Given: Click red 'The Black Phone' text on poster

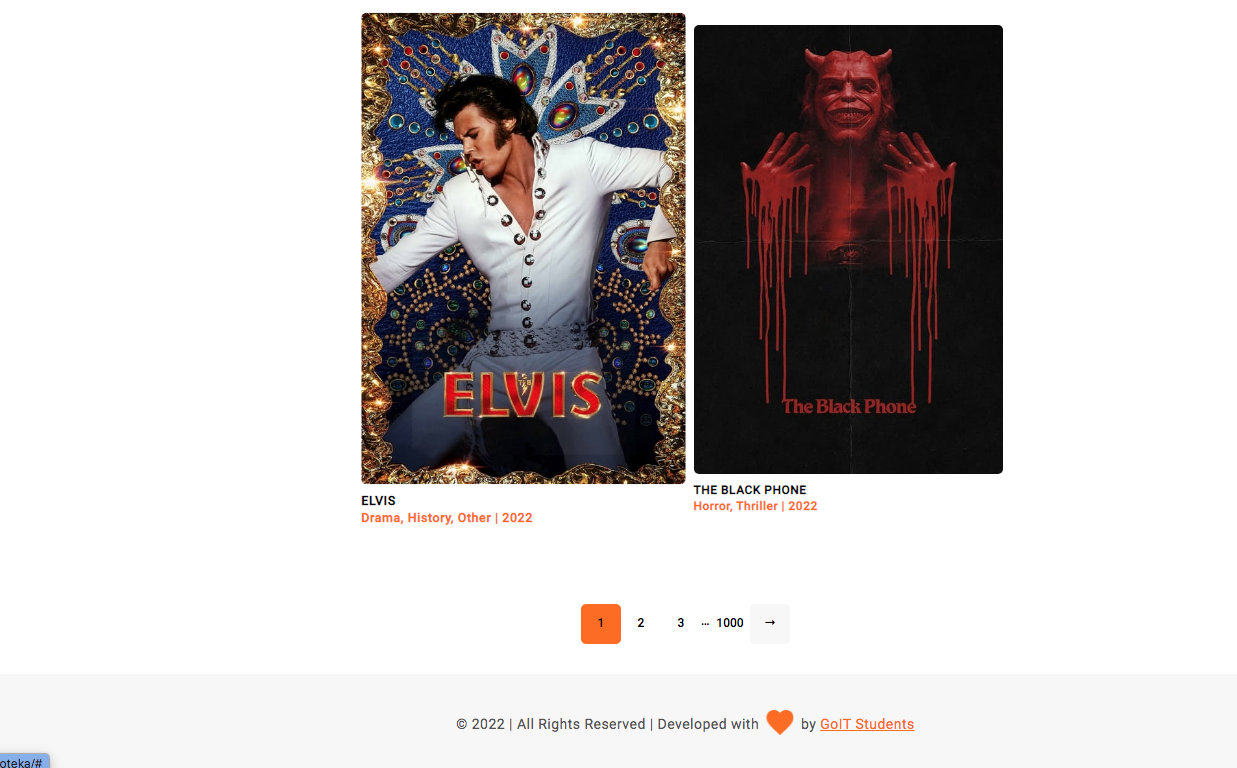Looking at the screenshot, I should 849,406.
